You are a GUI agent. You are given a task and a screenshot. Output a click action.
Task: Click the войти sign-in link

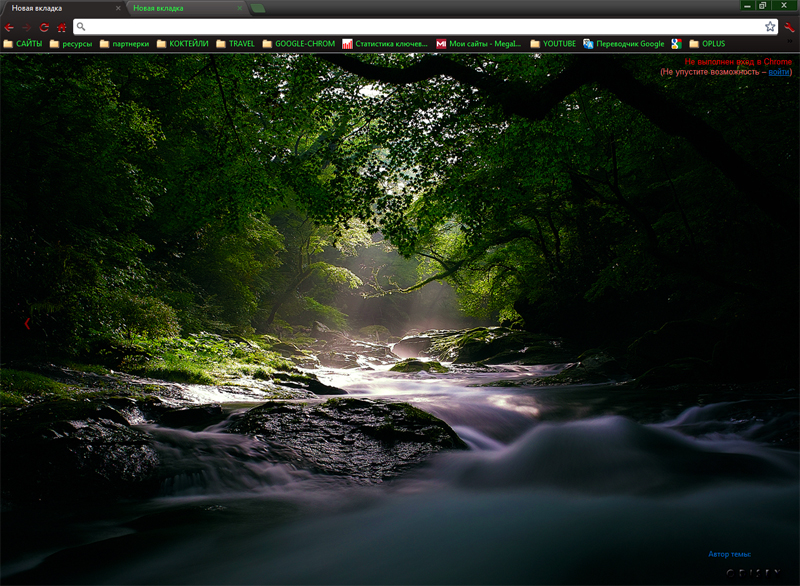click(779, 72)
